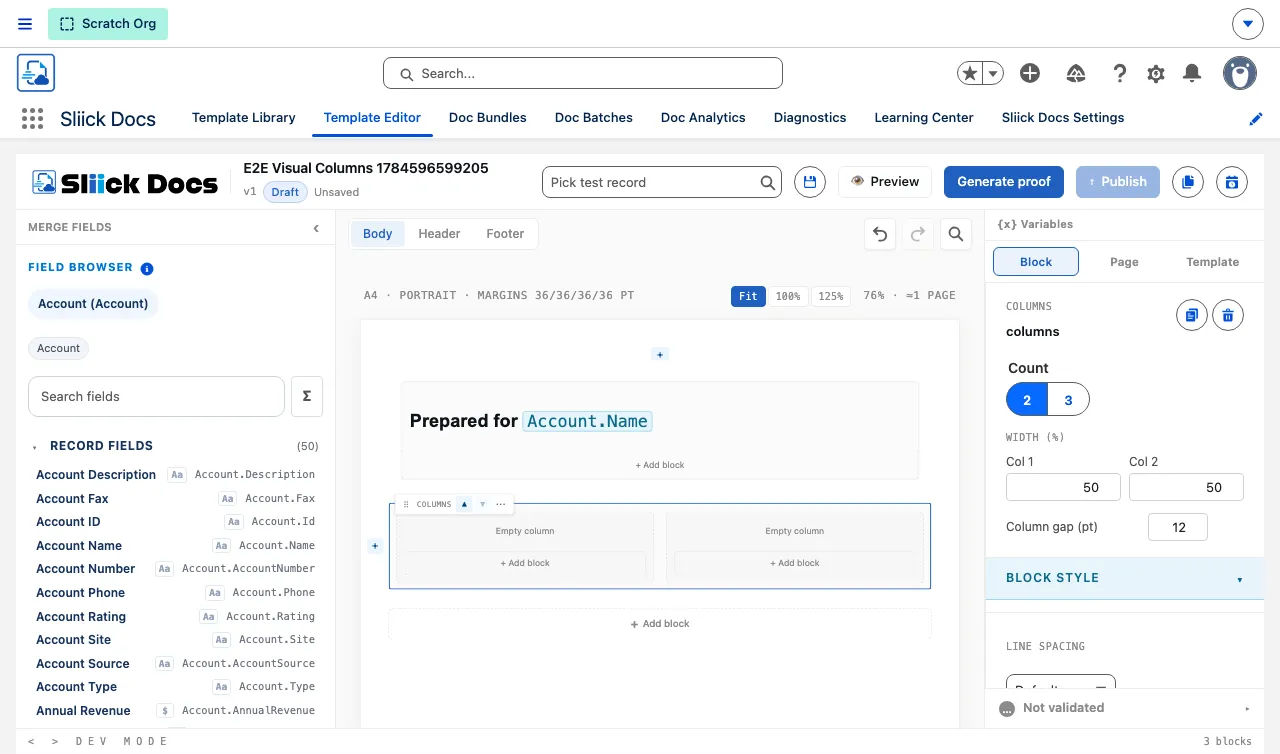This screenshot has width=1280, height=754.
Task: Set column count to 3
Action: (x=1068, y=400)
